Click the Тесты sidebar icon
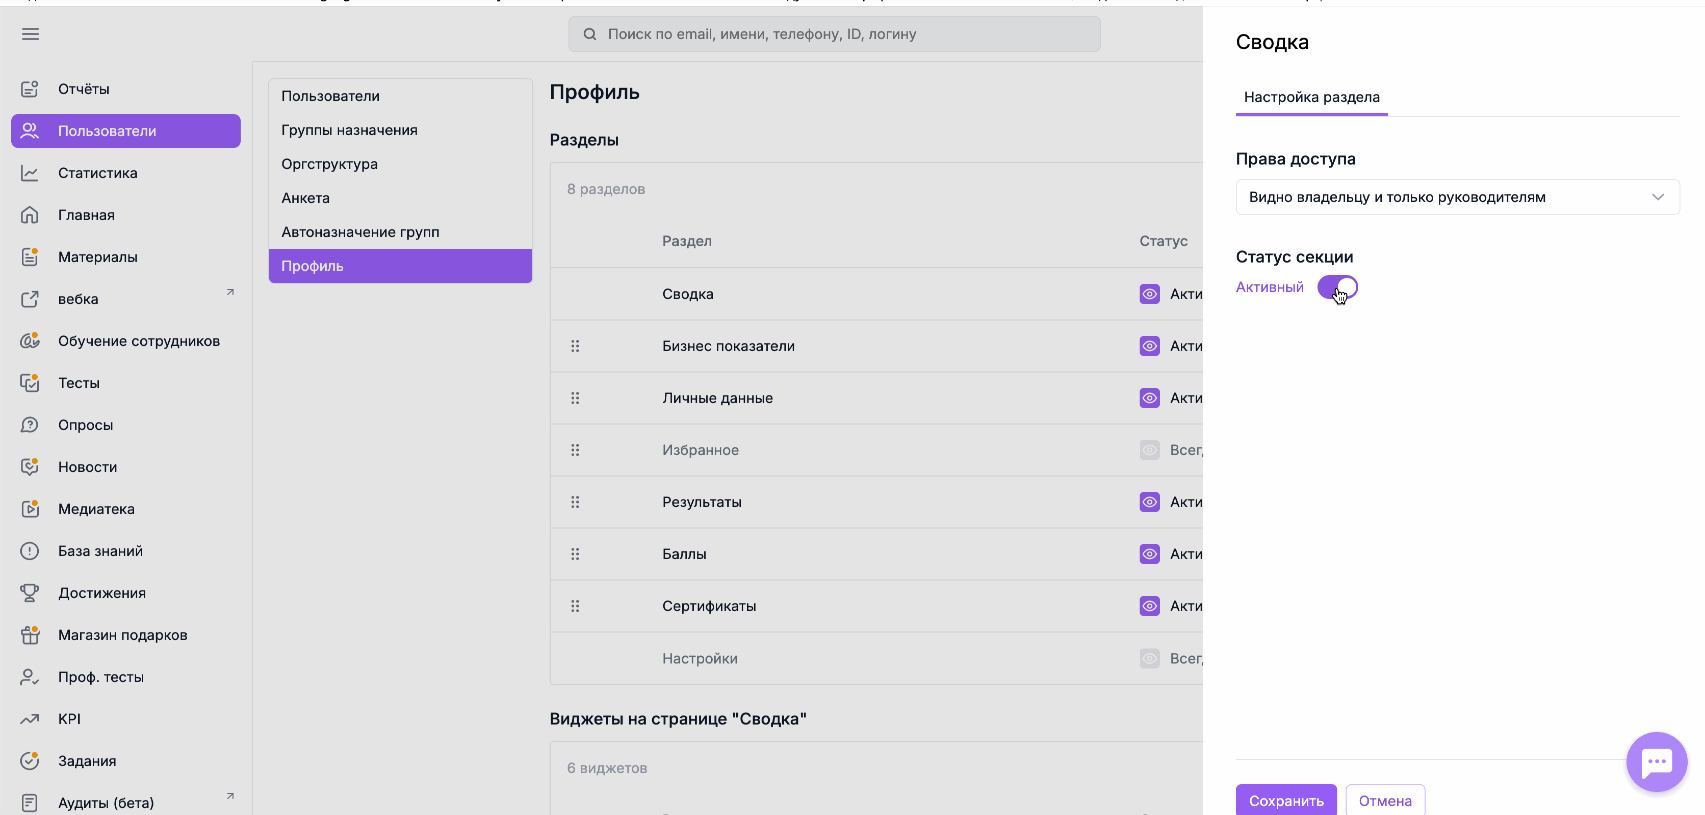The width and height of the screenshot is (1705, 815). click(x=30, y=383)
